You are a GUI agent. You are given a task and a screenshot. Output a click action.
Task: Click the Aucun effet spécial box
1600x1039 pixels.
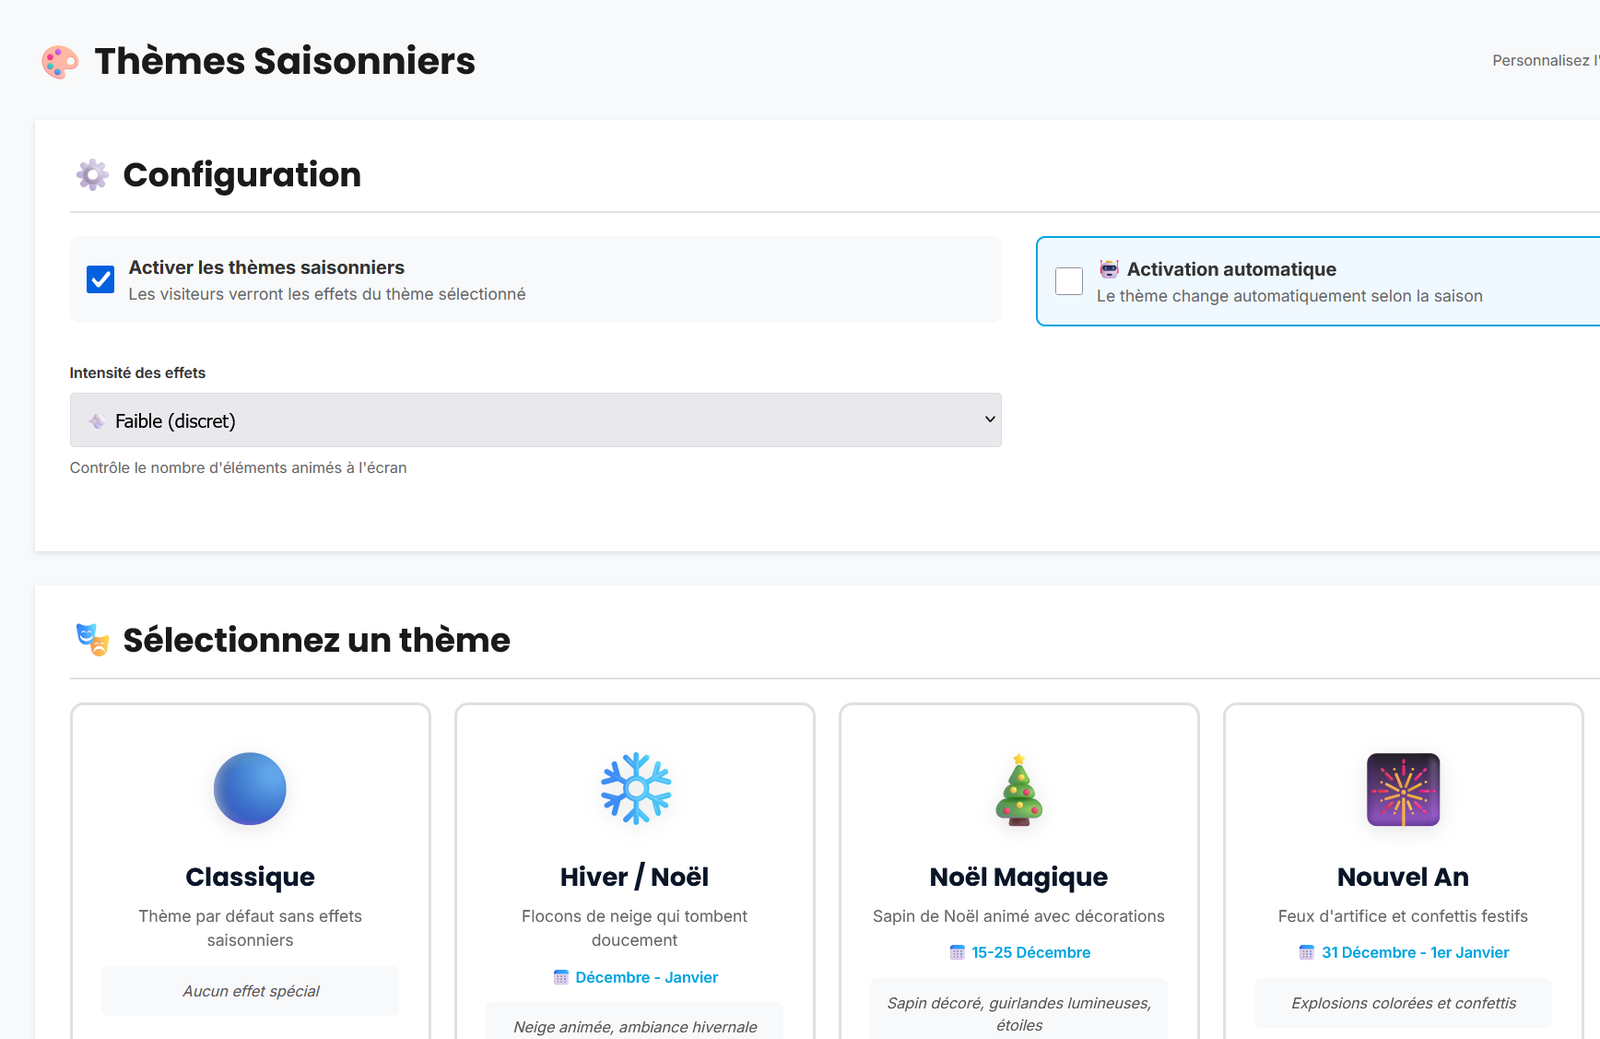point(250,991)
